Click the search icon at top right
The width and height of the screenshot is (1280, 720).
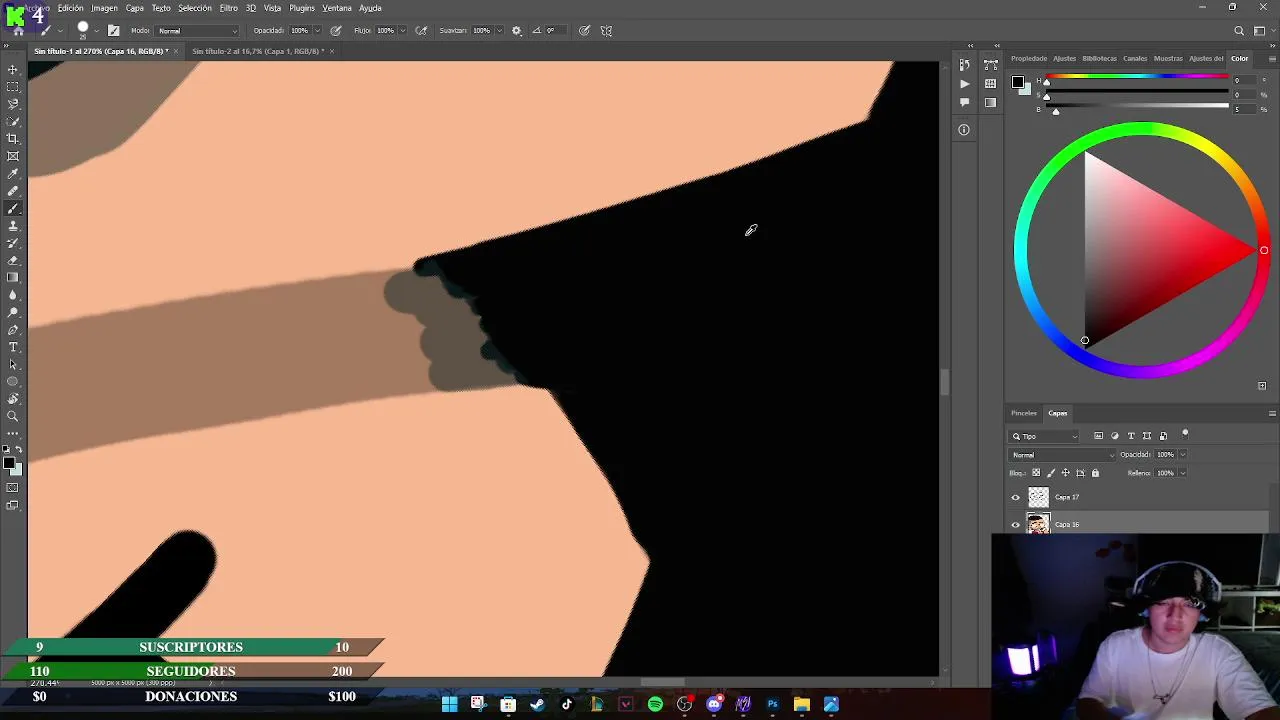1239,31
